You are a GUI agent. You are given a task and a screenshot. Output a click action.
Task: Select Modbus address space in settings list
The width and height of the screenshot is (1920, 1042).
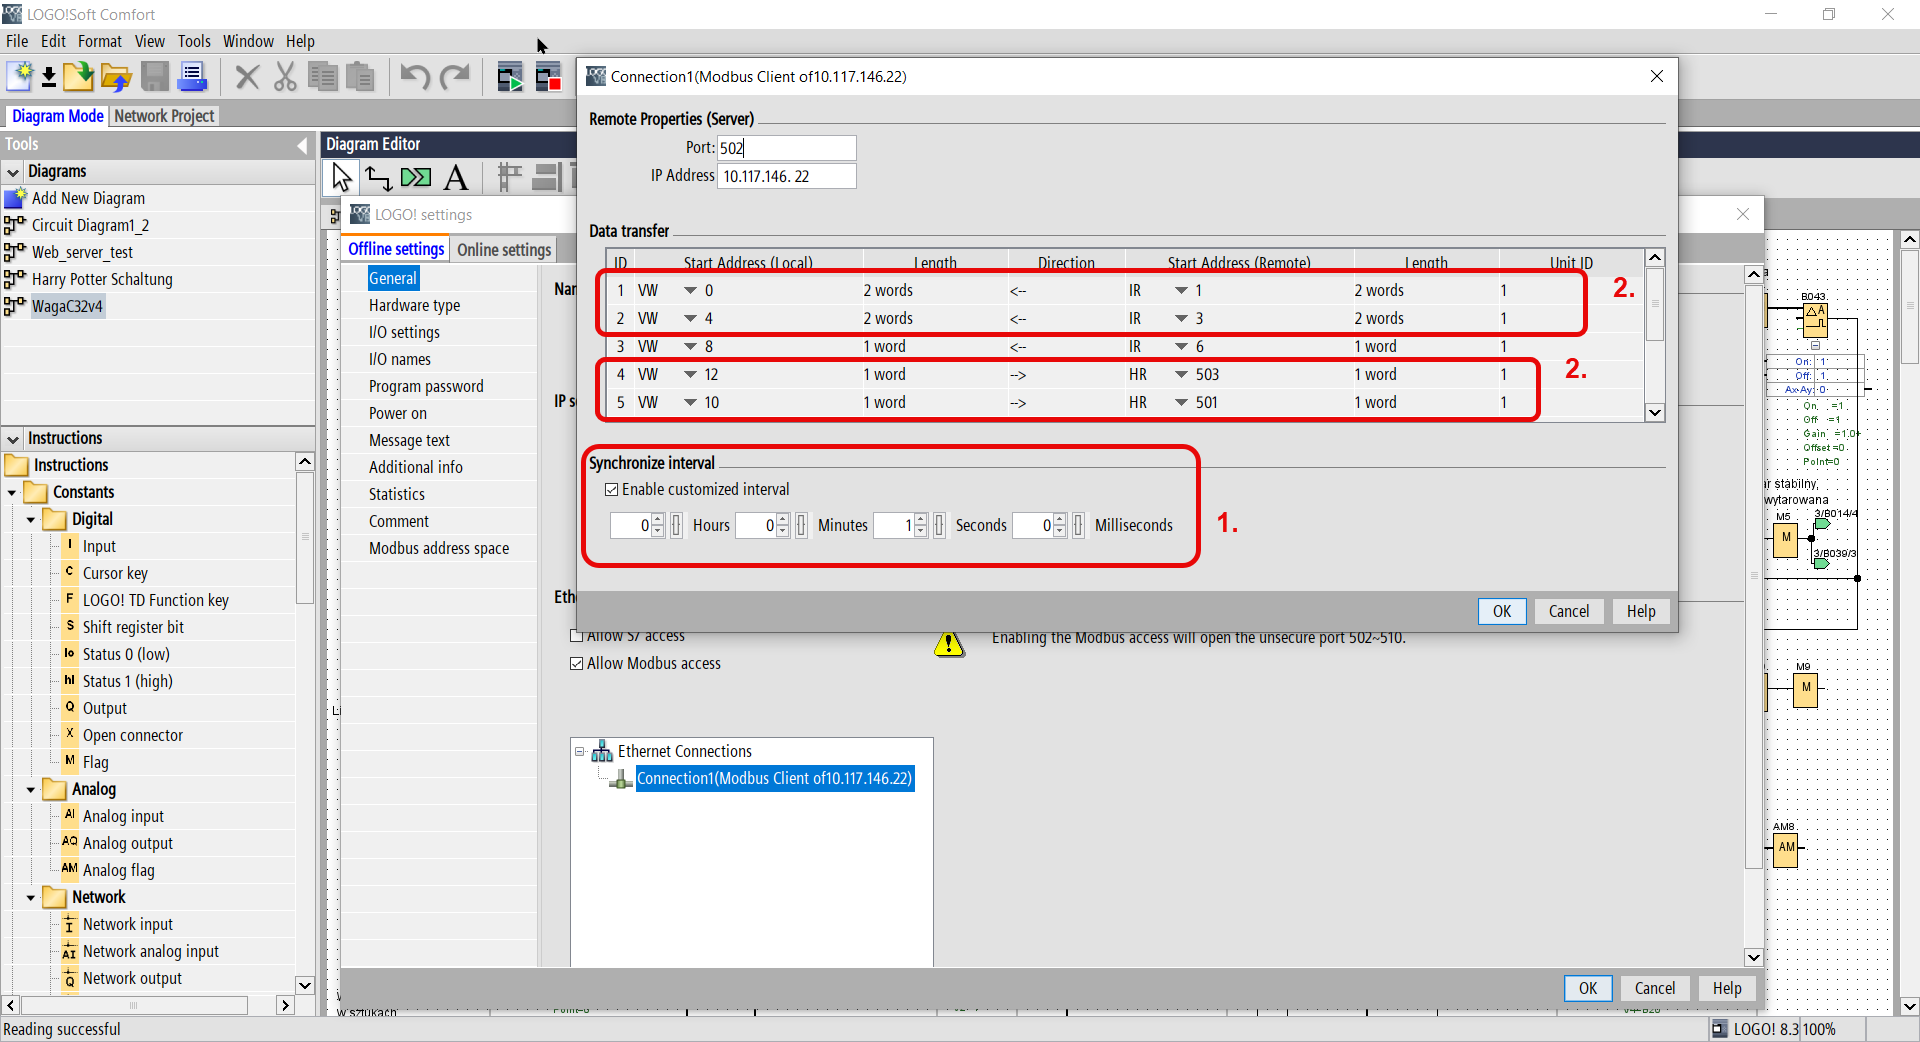coord(439,549)
